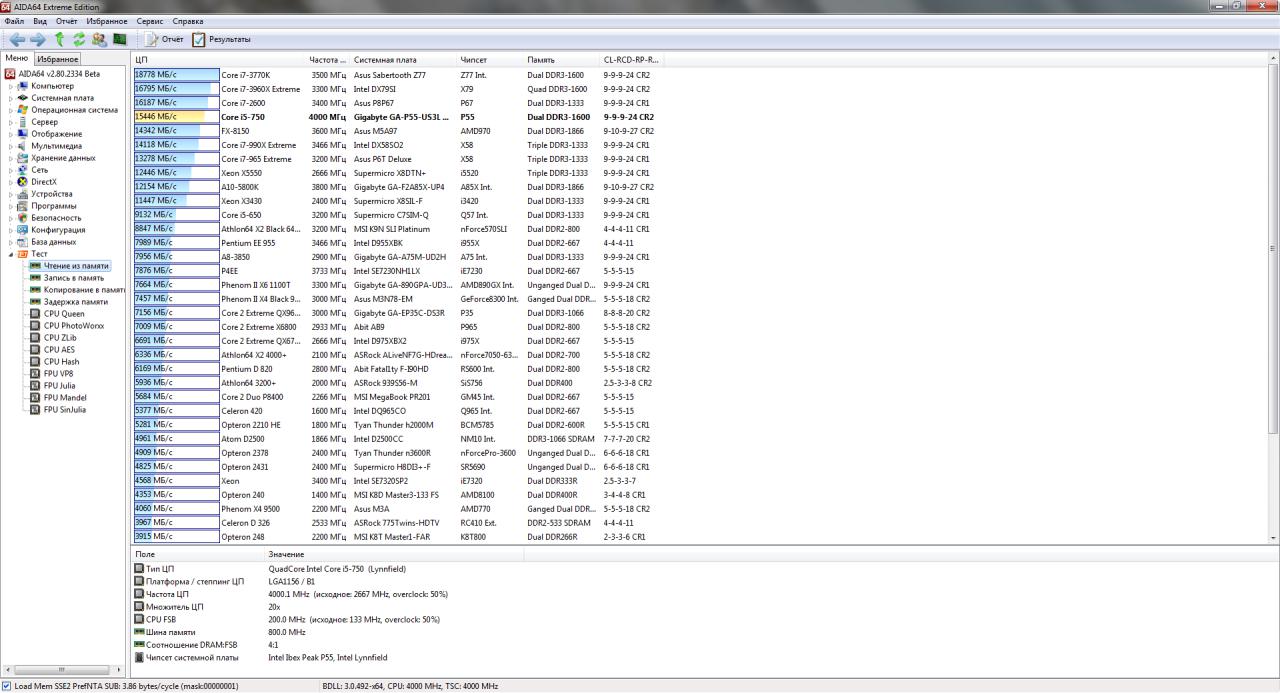Open the Избранное menu in menu bar
This screenshot has width=1280, height=693.
pyautogui.click(x=107, y=21)
